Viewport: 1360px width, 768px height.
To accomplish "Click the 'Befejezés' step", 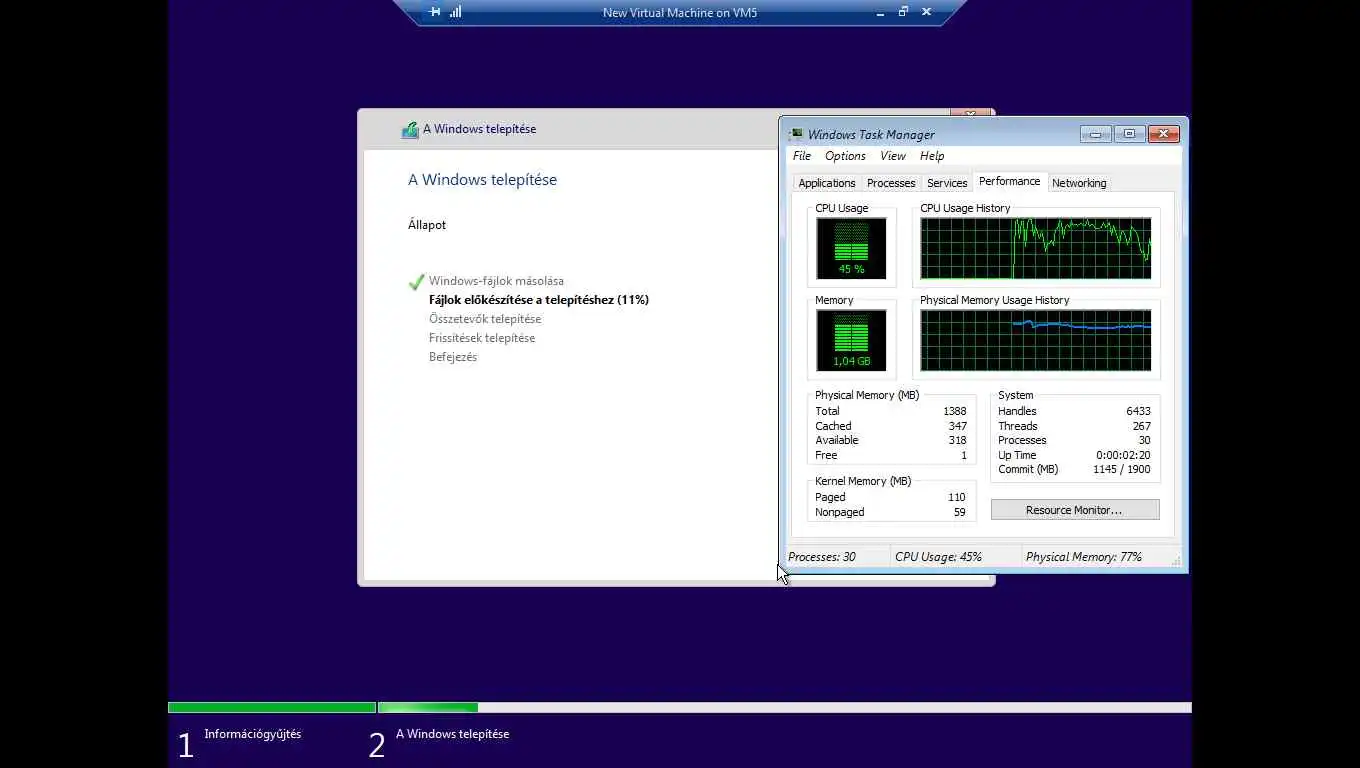I will (453, 357).
